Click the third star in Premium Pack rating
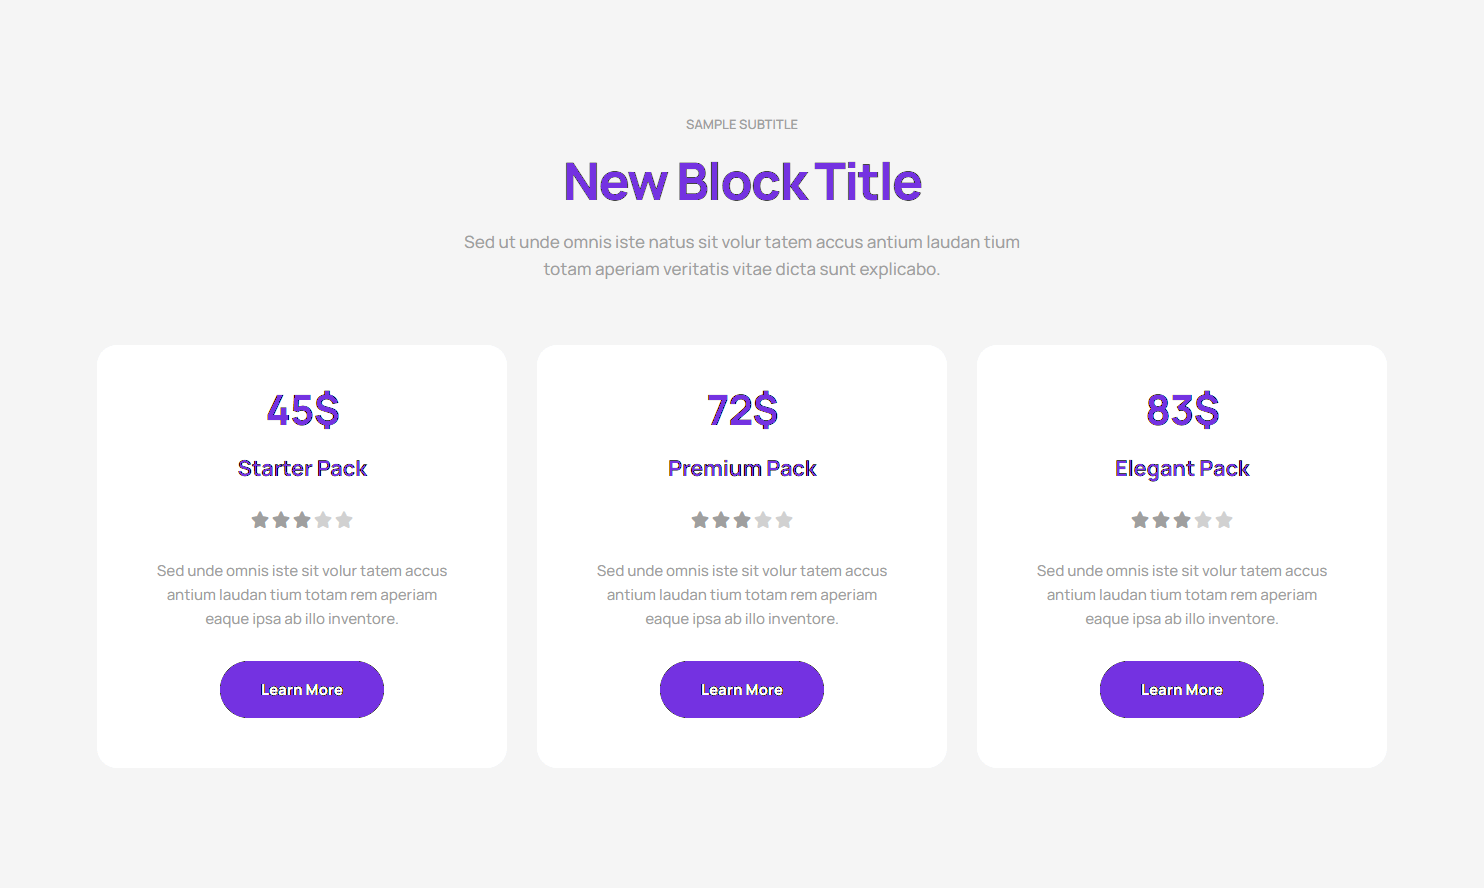 tap(742, 520)
